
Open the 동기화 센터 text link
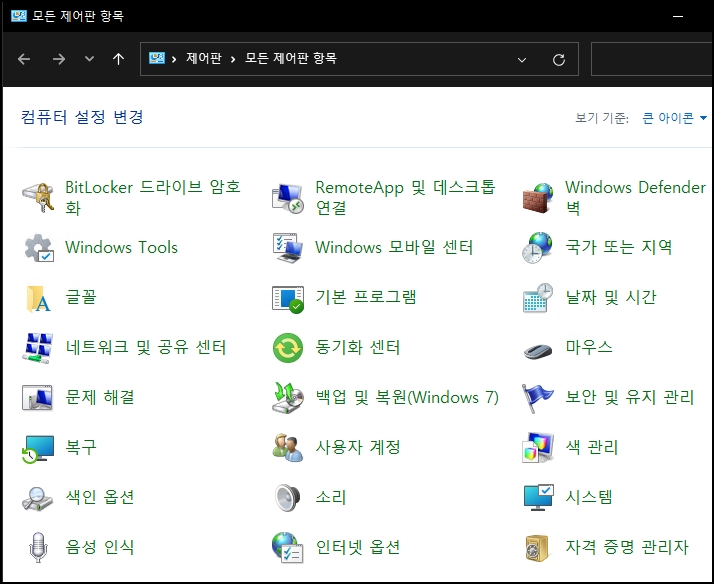coord(357,348)
